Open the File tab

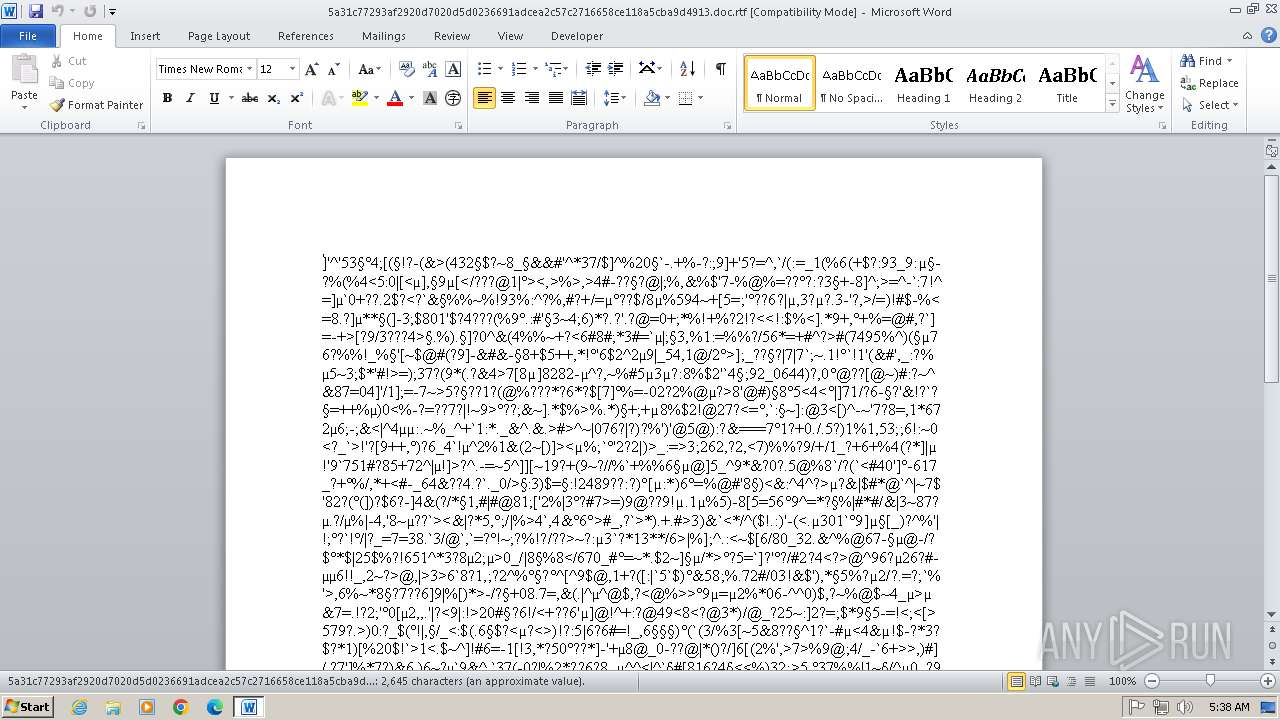point(28,36)
